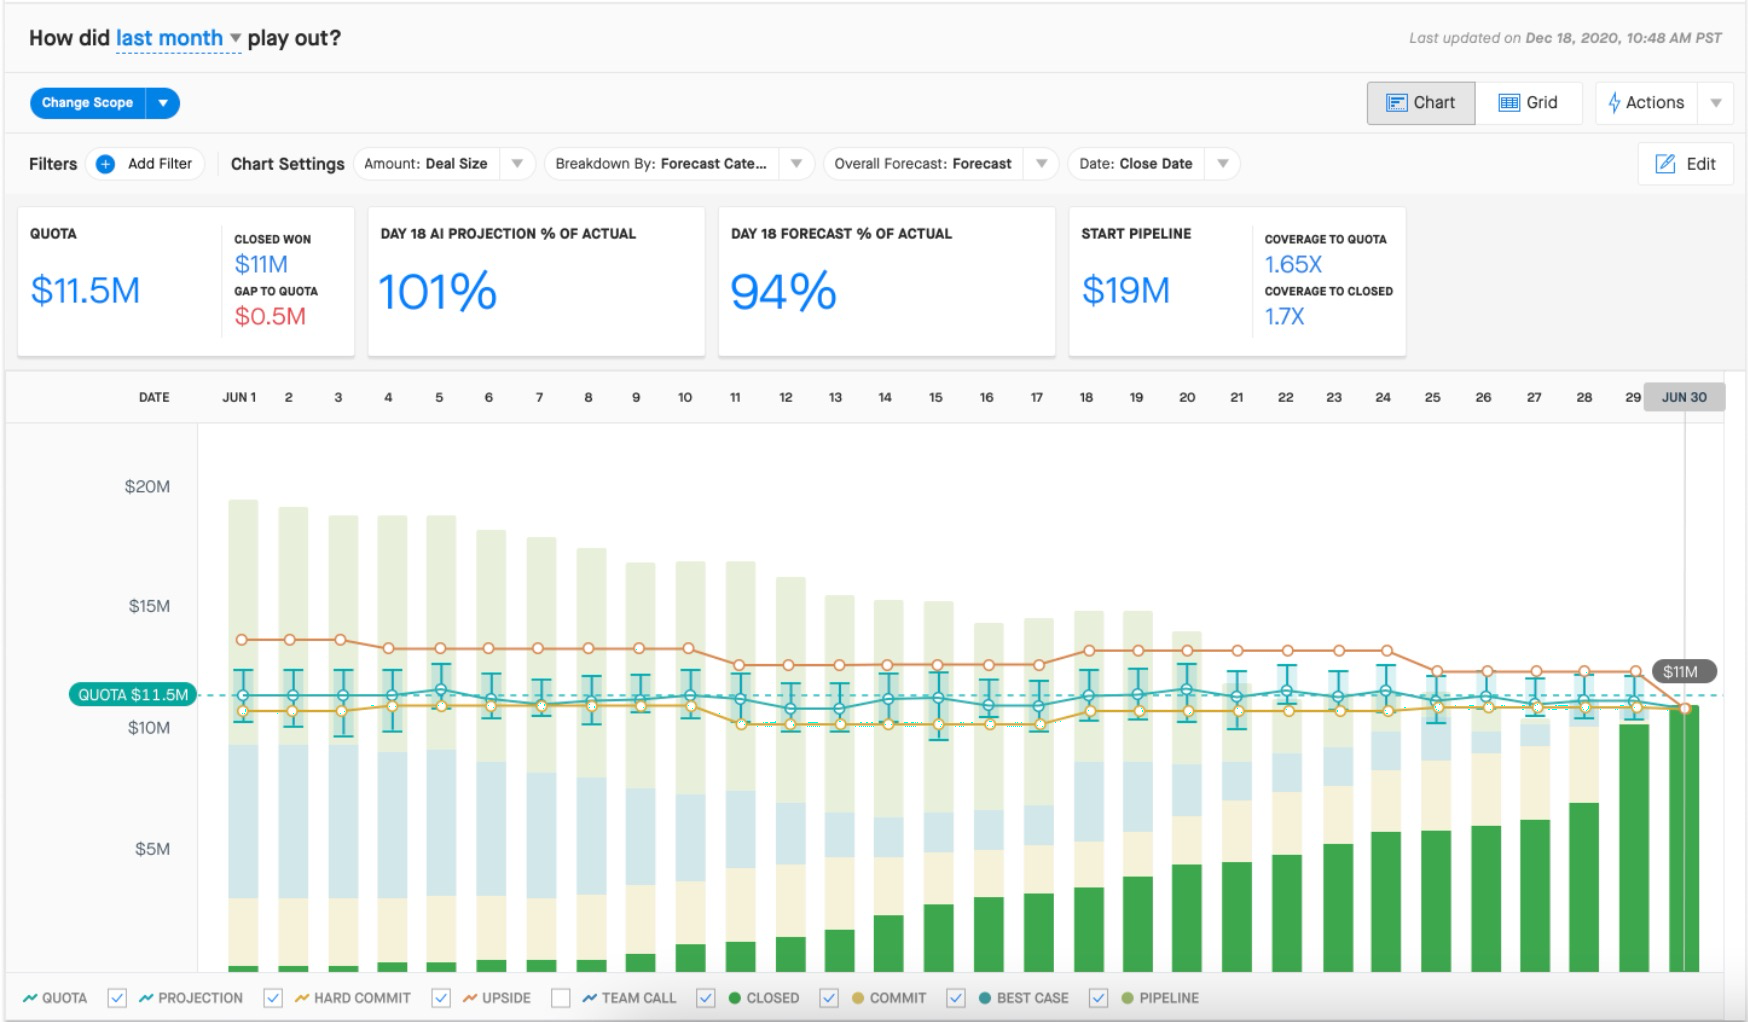Open the 'last month' period dropdown
This screenshot has height=1022, width=1748.
point(178,38)
